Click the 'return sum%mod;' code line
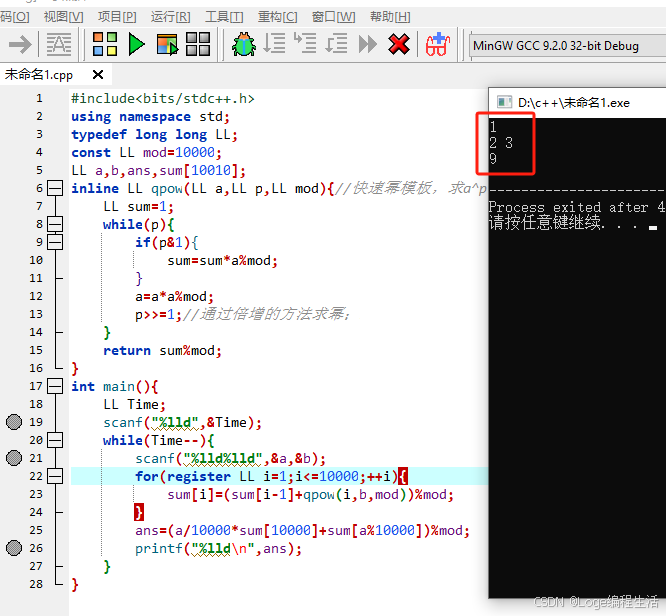666x616 pixels. pos(162,350)
